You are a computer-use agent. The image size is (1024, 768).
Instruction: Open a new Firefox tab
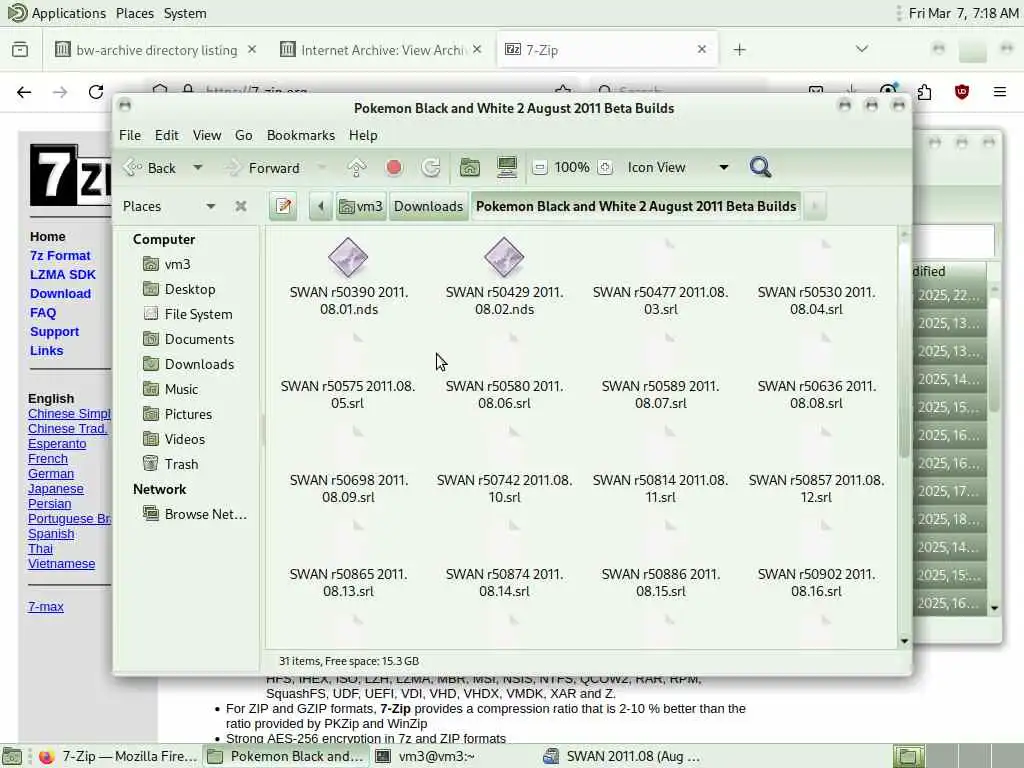[x=739, y=50]
